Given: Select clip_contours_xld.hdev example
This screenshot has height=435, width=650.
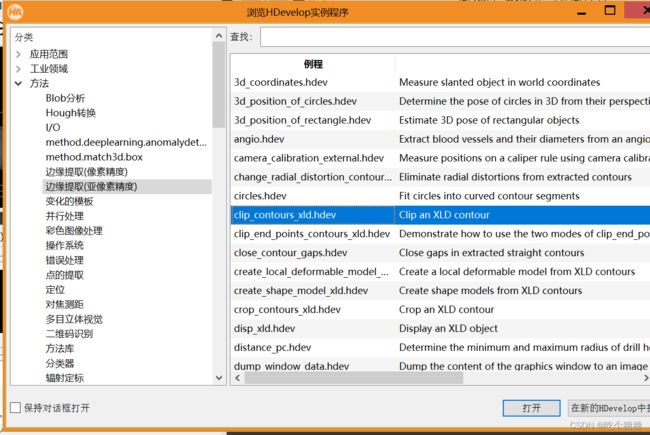Looking at the screenshot, I should tap(285, 215).
